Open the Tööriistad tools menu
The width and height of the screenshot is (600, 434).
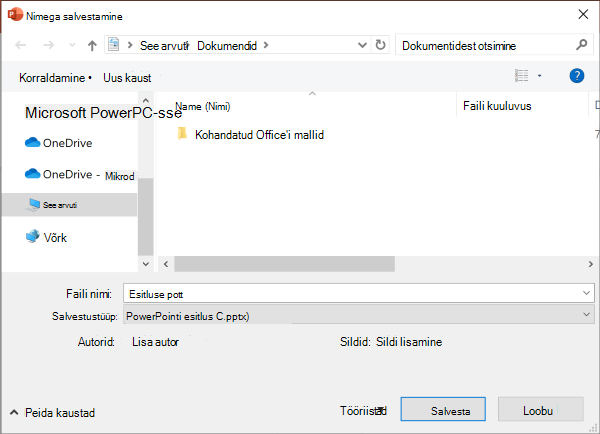[x=364, y=411]
